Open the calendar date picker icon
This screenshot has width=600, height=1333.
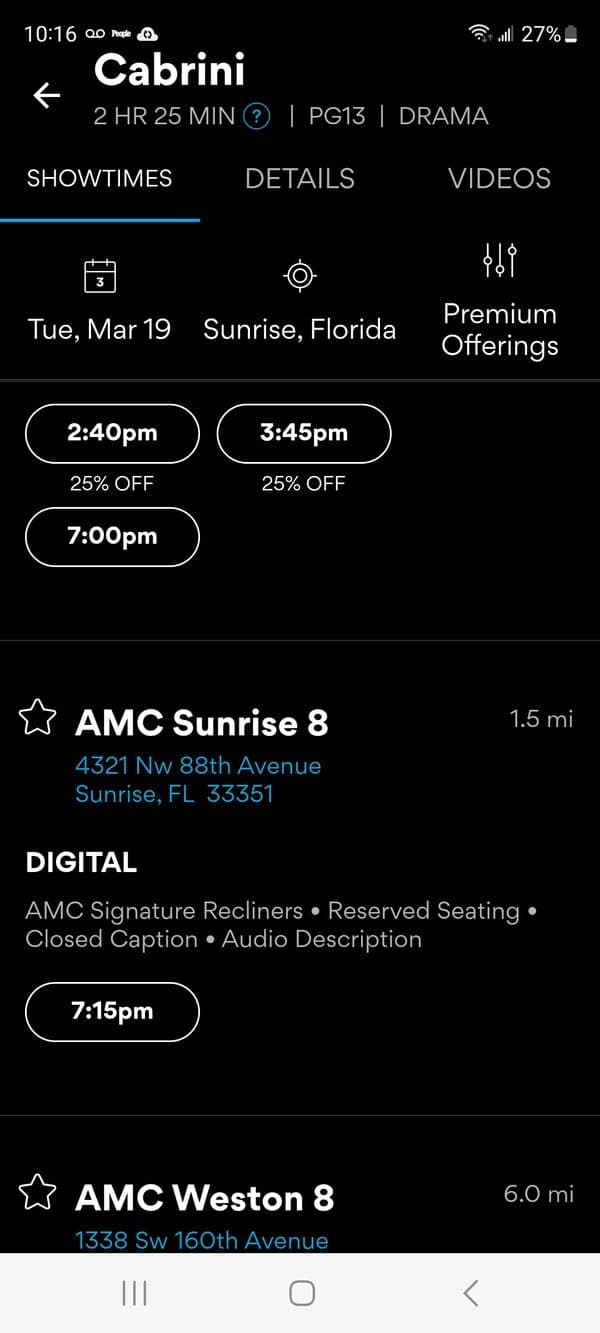(x=100, y=276)
